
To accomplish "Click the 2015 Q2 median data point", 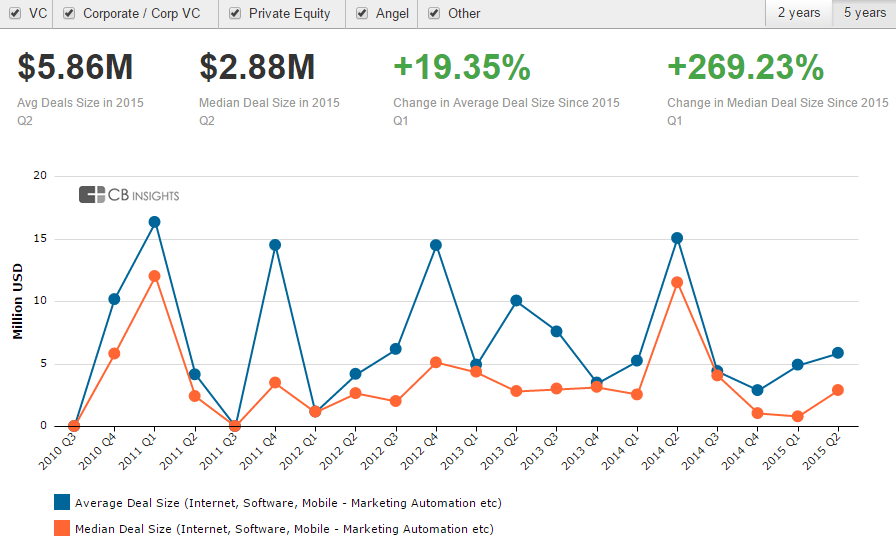I will [838, 390].
